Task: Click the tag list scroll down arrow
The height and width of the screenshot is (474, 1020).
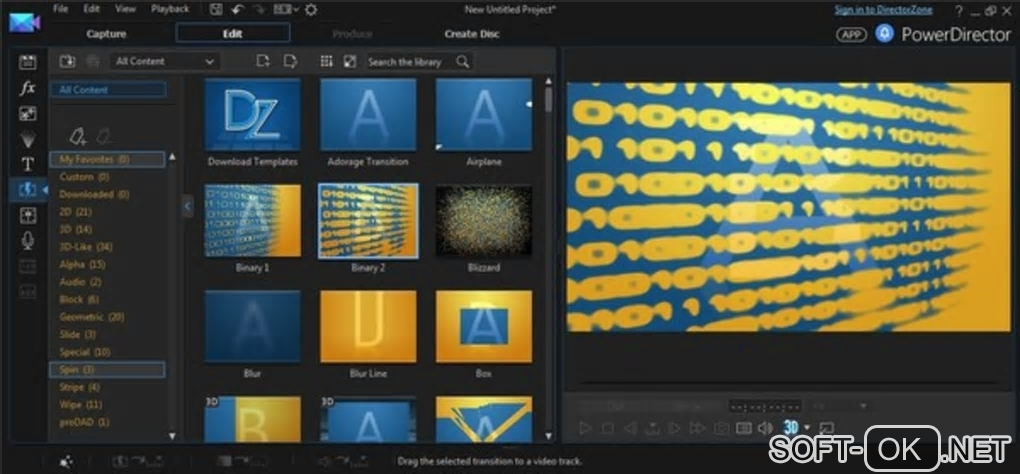Action: (172, 436)
